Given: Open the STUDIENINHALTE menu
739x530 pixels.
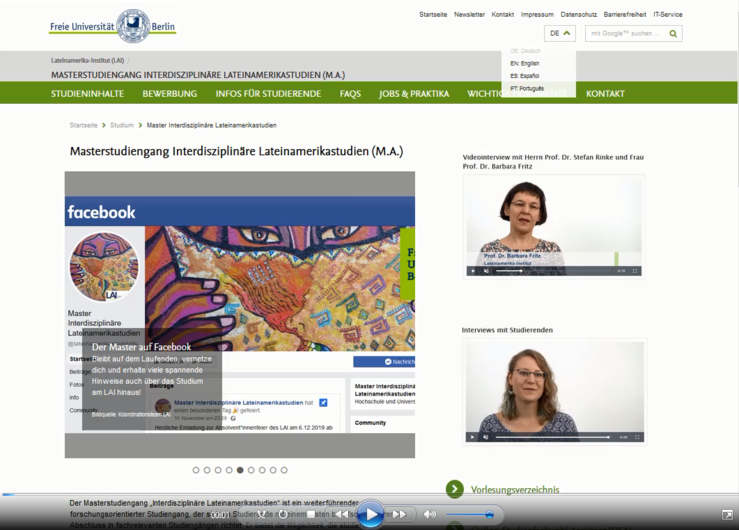Looking at the screenshot, I should pyautogui.click(x=87, y=94).
